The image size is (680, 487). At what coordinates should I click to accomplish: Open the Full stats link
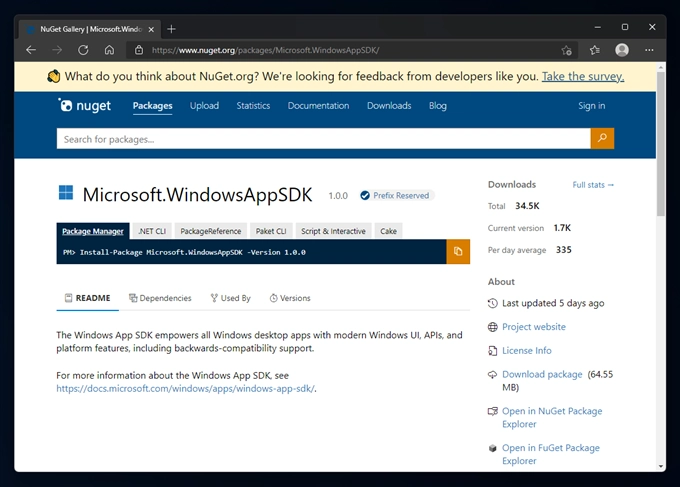click(x=593, y=185)
